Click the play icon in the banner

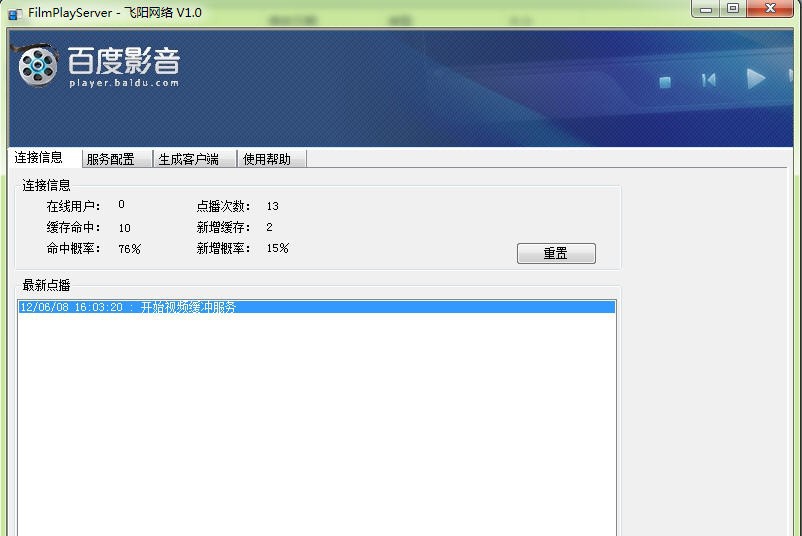tap(755, 79)
